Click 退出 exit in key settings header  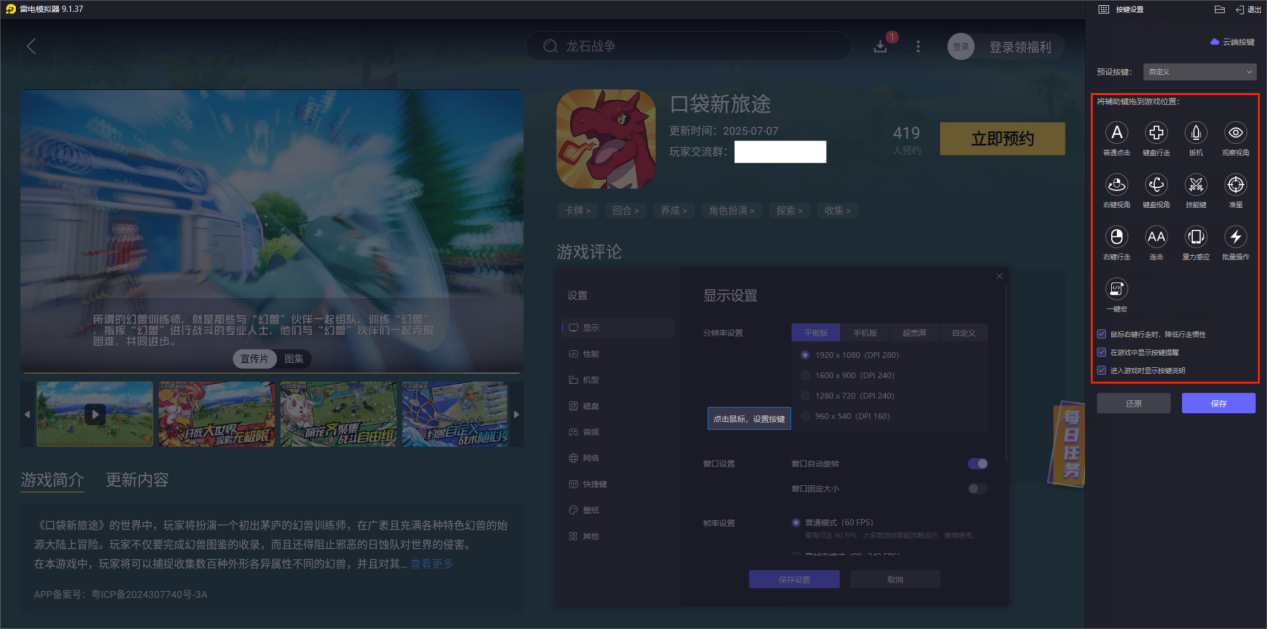[1248, 9]
